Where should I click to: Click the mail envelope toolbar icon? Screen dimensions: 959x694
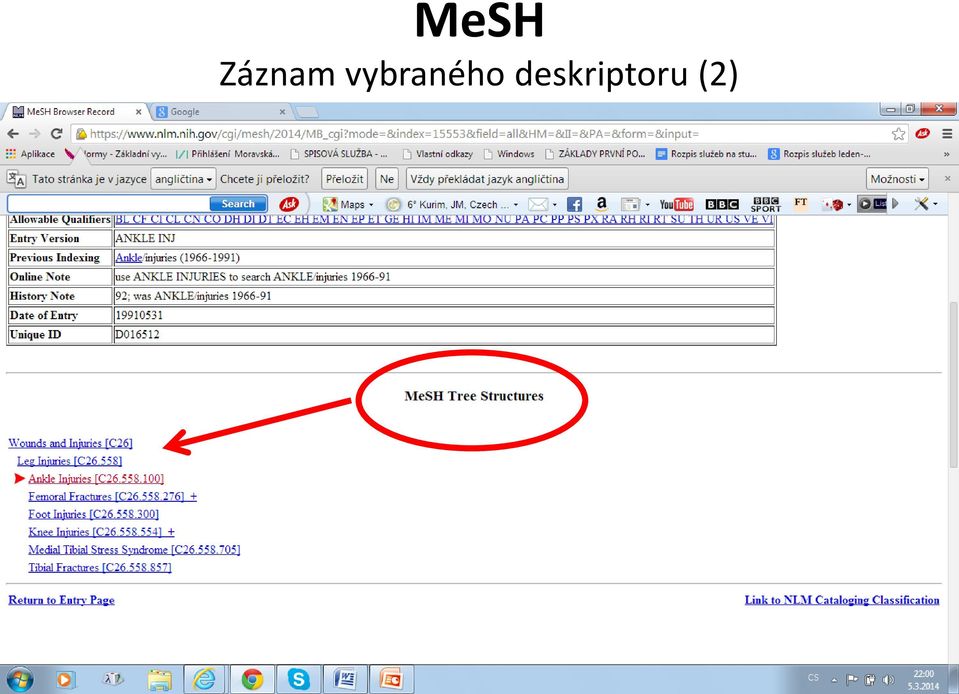tap(538, 204)
